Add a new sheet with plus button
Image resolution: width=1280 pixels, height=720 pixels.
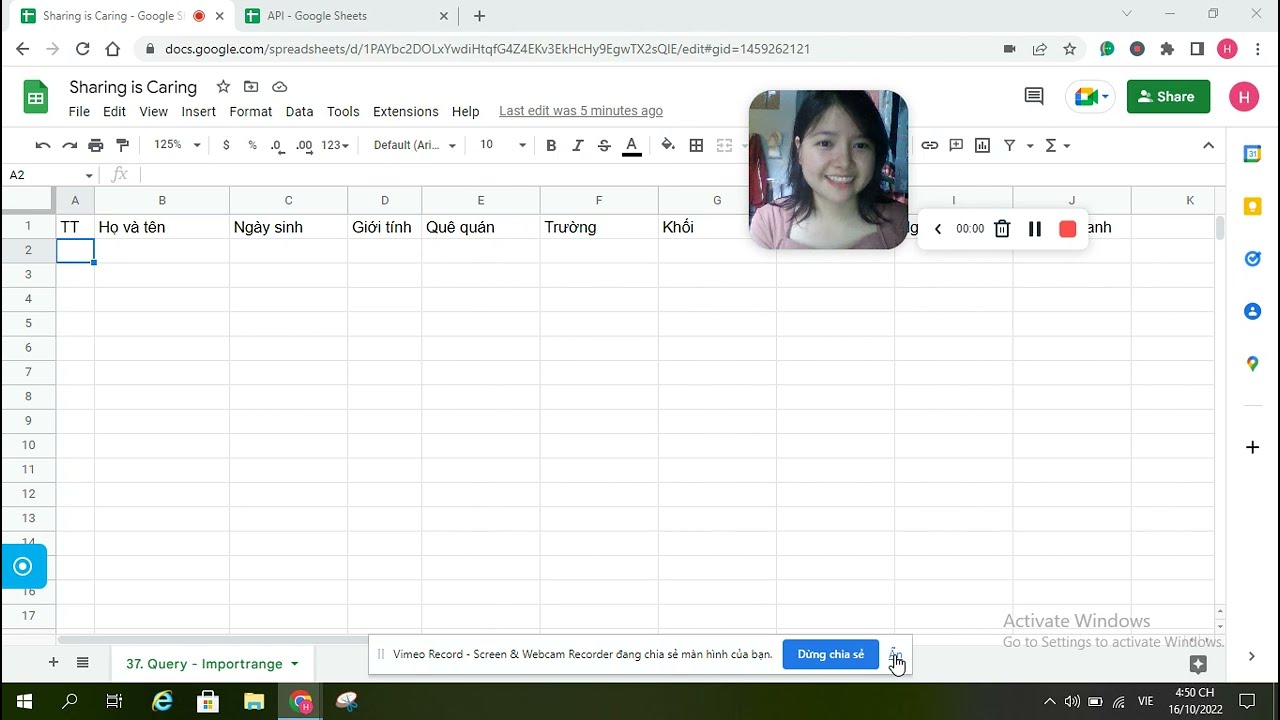point(54,662)
